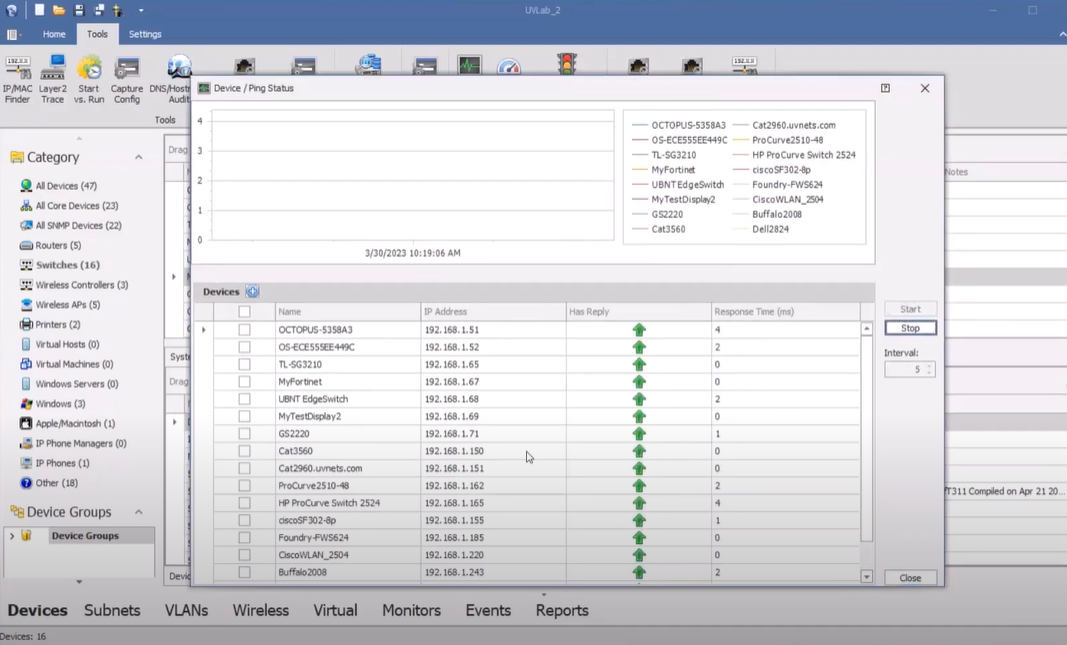Open the Monitors bottom tab

[x=412, y=610]
